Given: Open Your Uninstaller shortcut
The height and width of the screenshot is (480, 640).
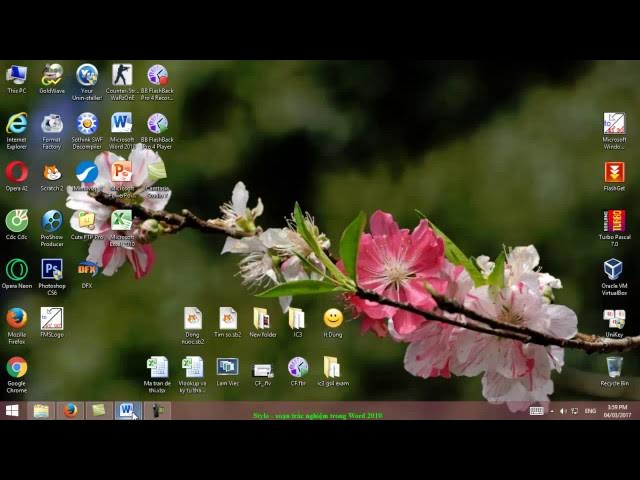Looking at the screenshot, I should 87,82.
